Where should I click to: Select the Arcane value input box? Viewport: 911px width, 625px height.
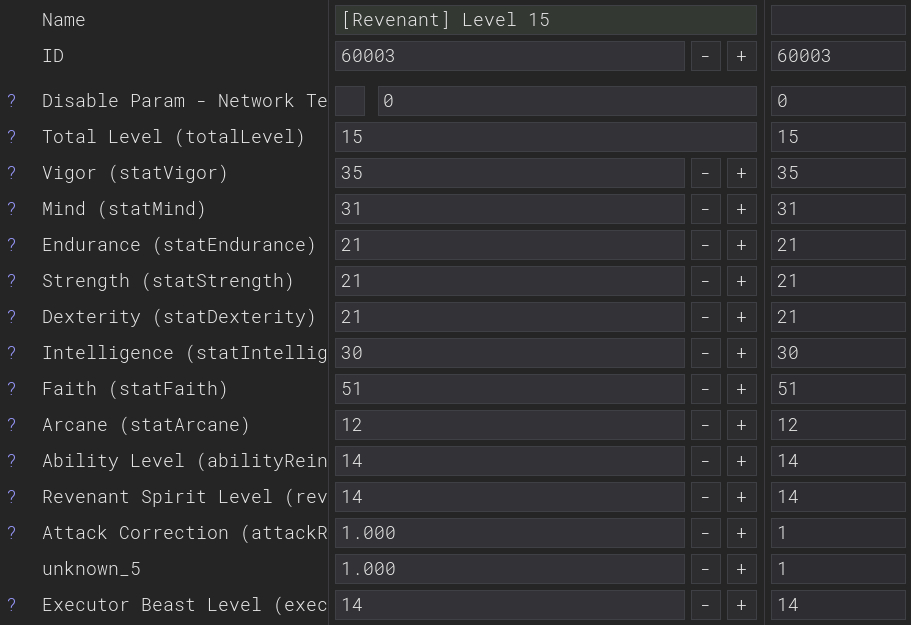click(x=509, y=425)
